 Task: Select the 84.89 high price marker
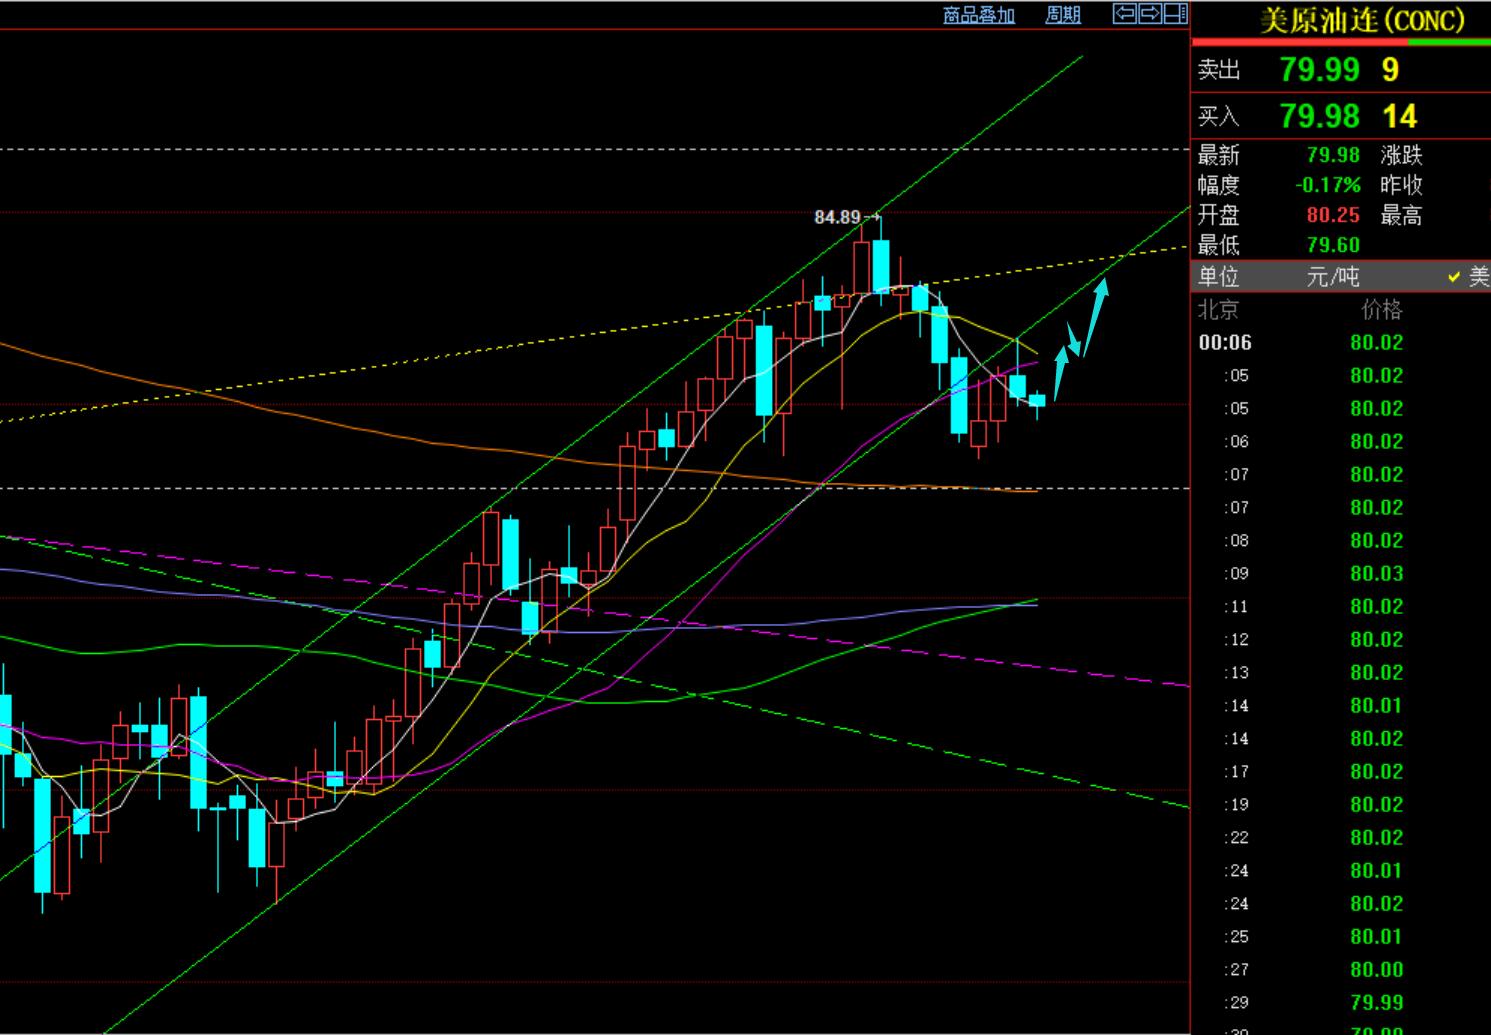(x=837, y=217)
